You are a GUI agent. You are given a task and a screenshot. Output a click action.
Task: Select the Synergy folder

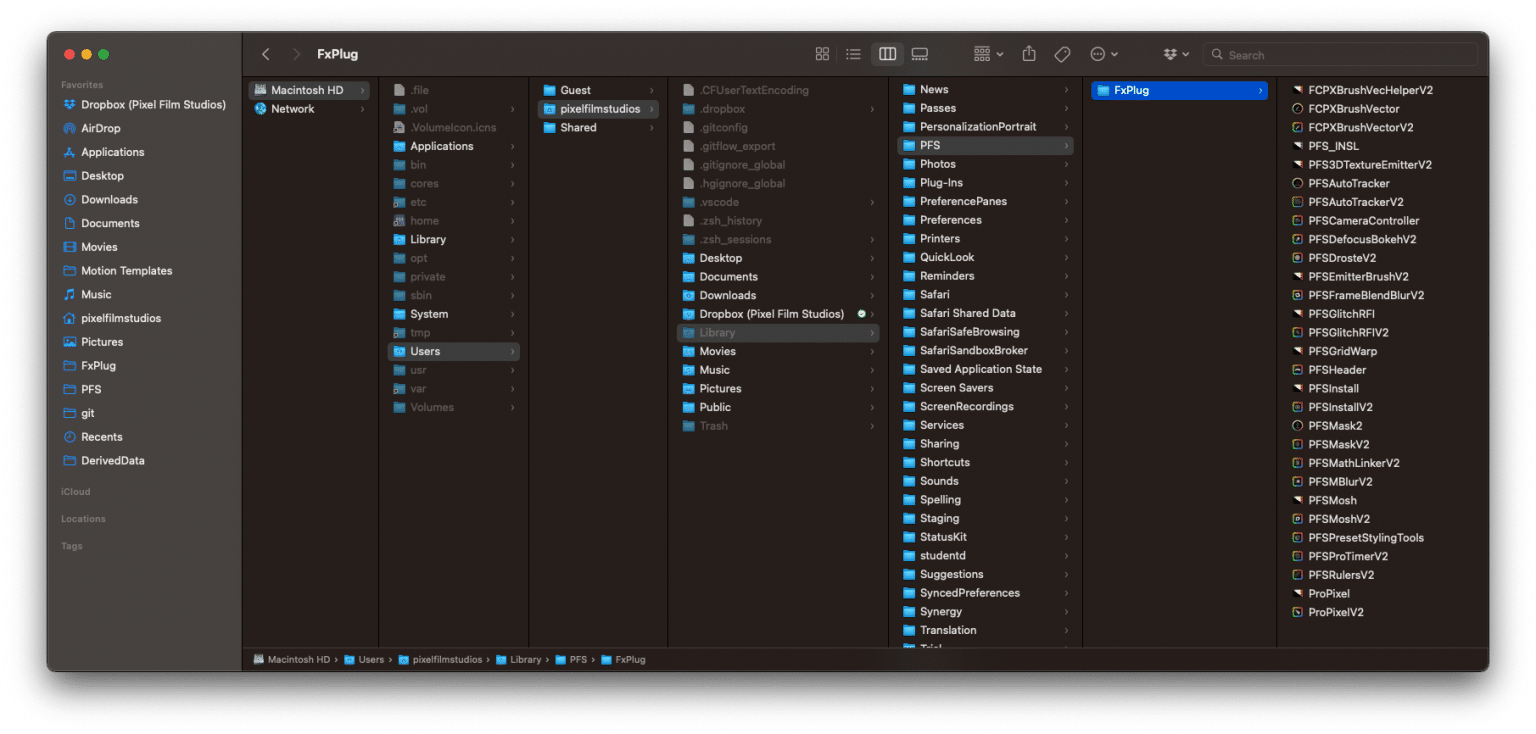(x=985, y=612)
